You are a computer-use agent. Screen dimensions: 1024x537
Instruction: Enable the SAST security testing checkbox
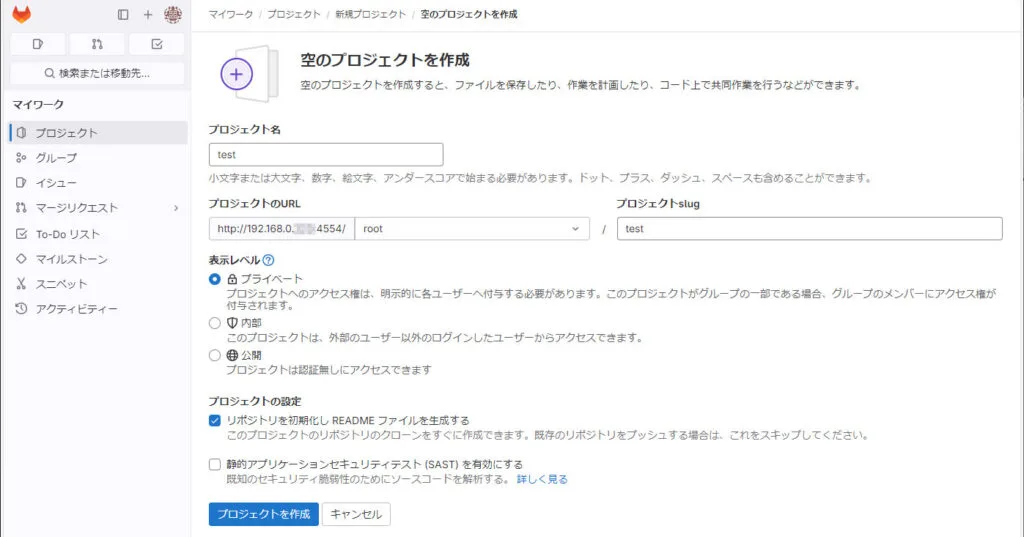tap(214, 464)
